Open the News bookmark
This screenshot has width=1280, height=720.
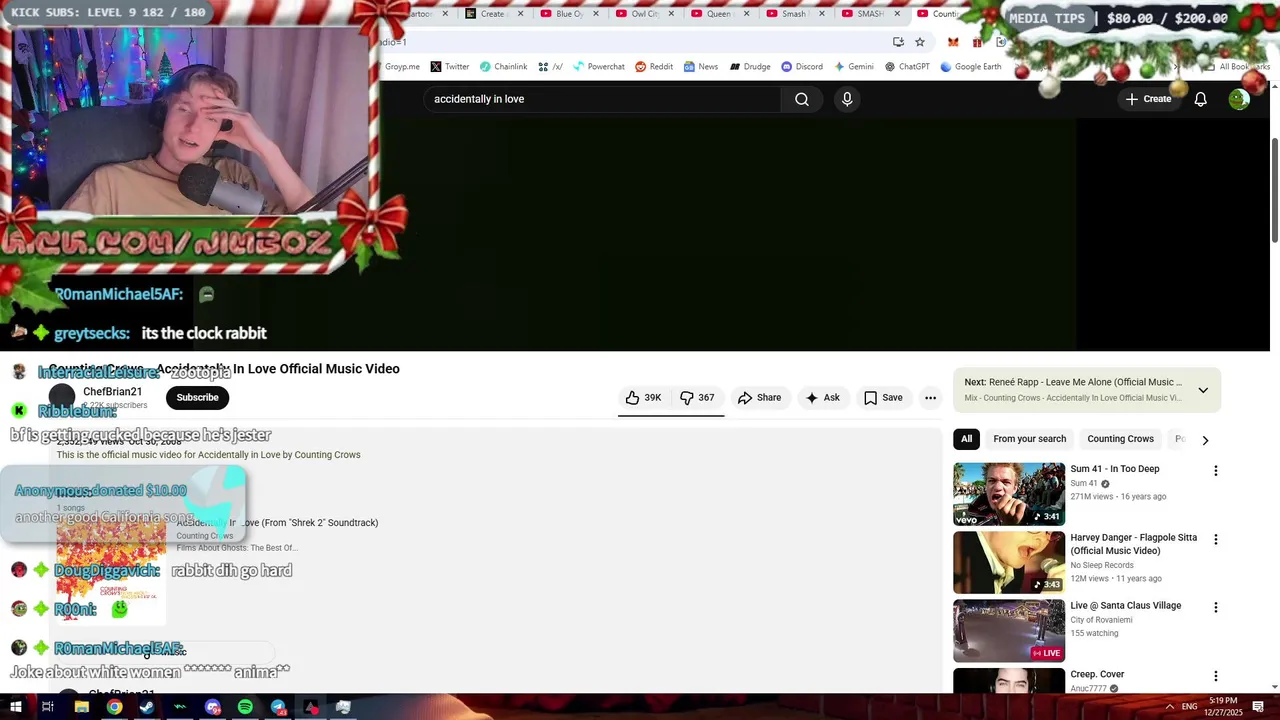pos(701,67)
